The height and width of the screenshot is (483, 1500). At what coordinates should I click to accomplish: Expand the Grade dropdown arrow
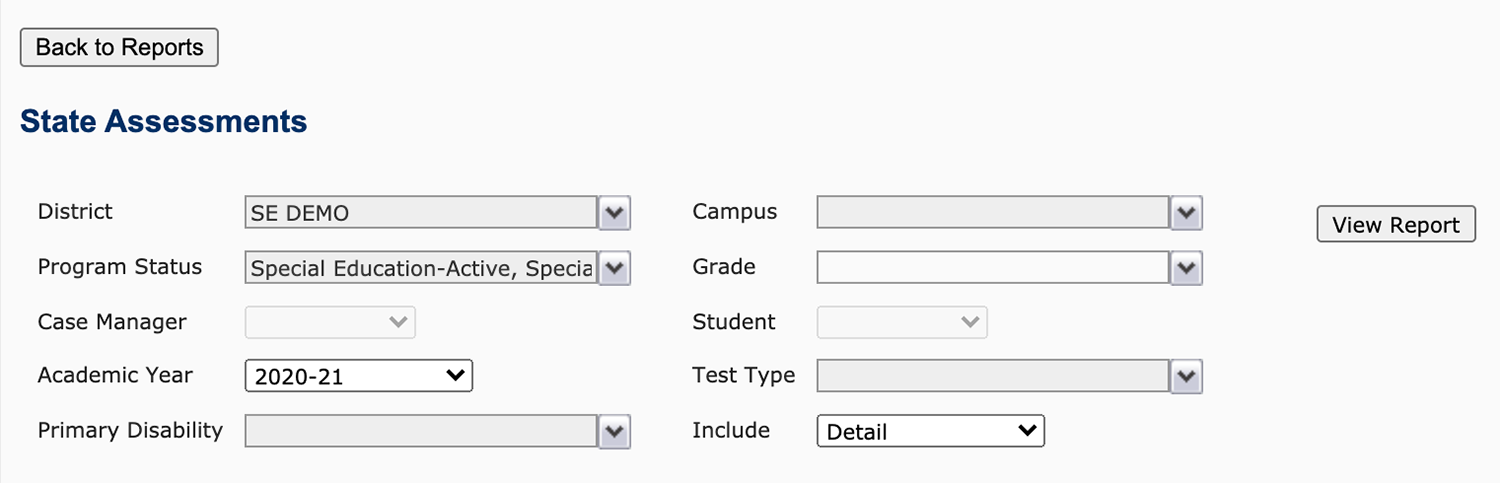(1186, 268)
